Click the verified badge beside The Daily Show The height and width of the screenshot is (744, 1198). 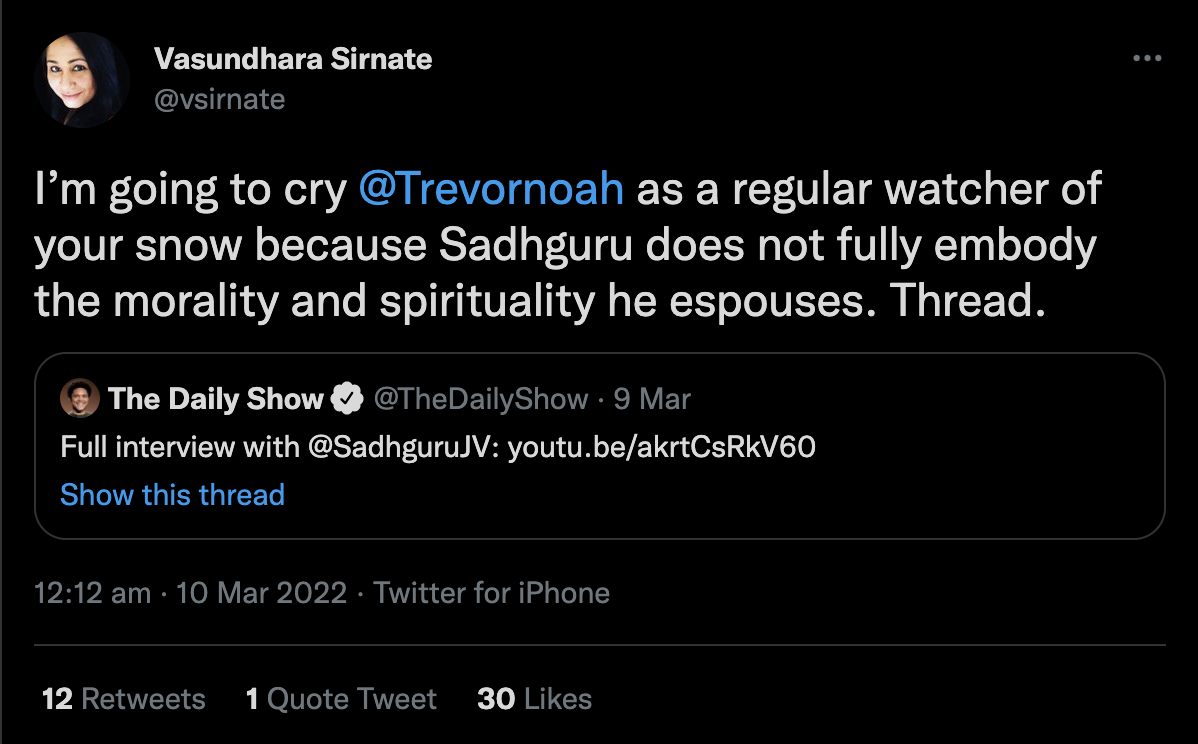click(347, 399)
